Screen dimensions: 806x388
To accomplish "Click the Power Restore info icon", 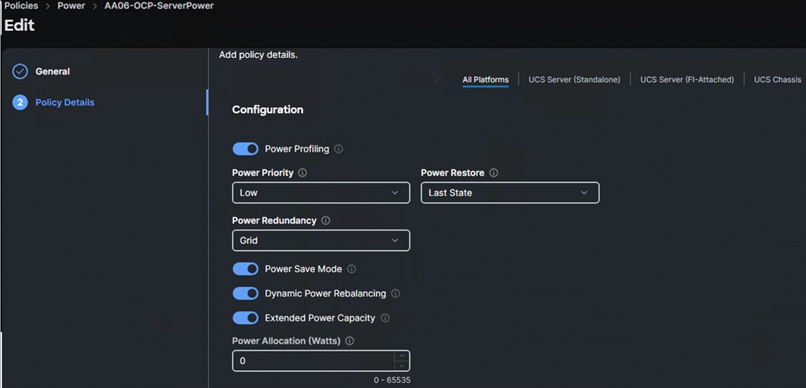I will click(493, 173).
